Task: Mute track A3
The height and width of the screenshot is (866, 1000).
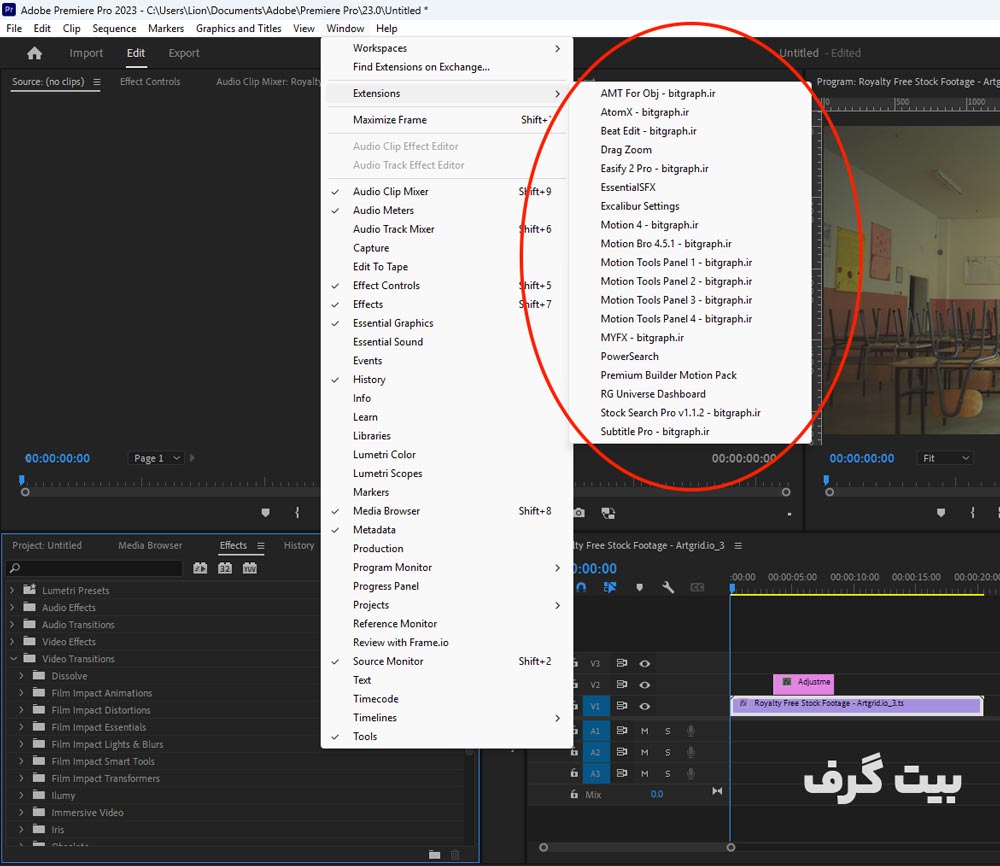Action: 645,774
